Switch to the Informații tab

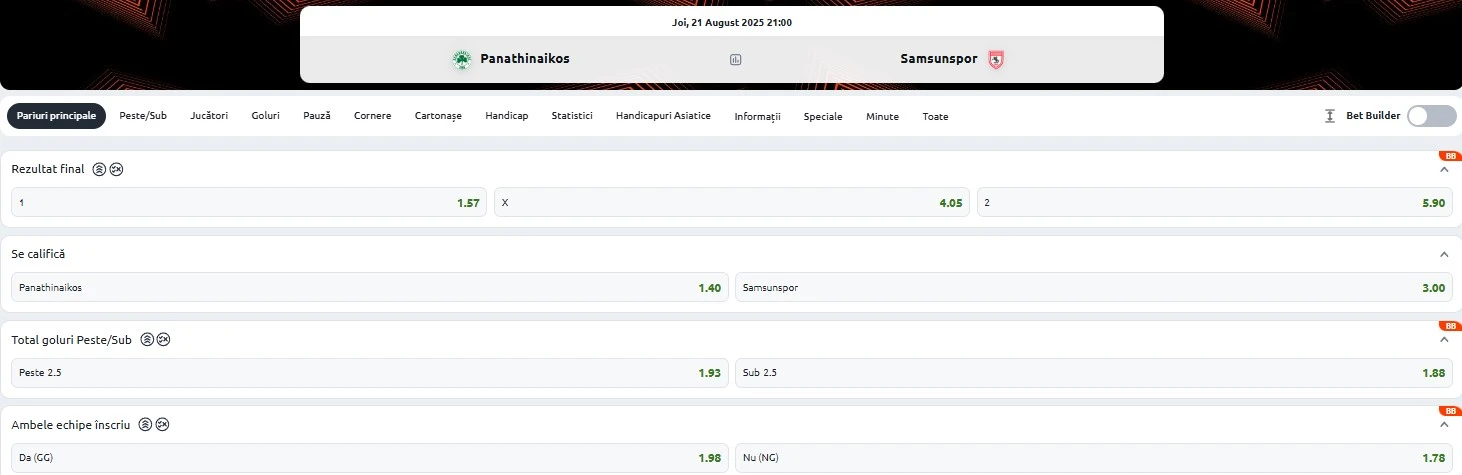click(x=757, y=117)
